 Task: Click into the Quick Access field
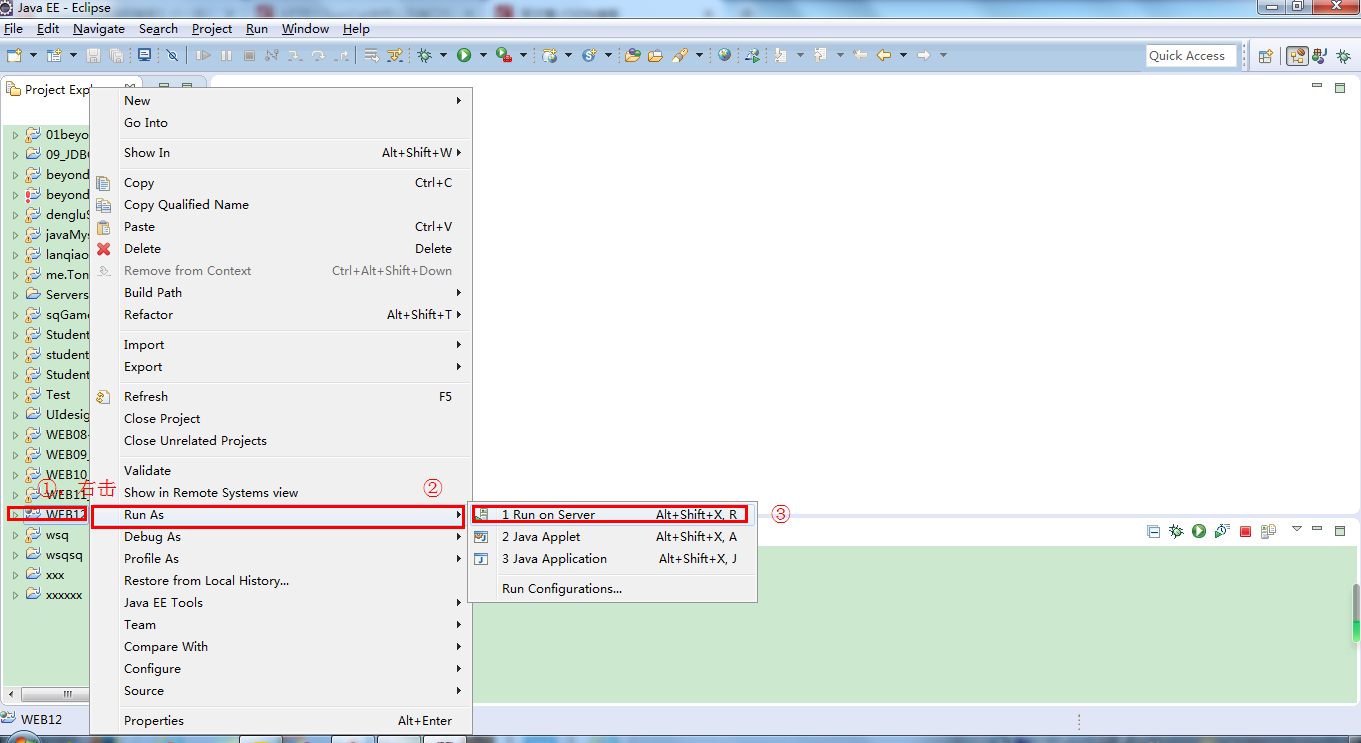[1192, 56]
